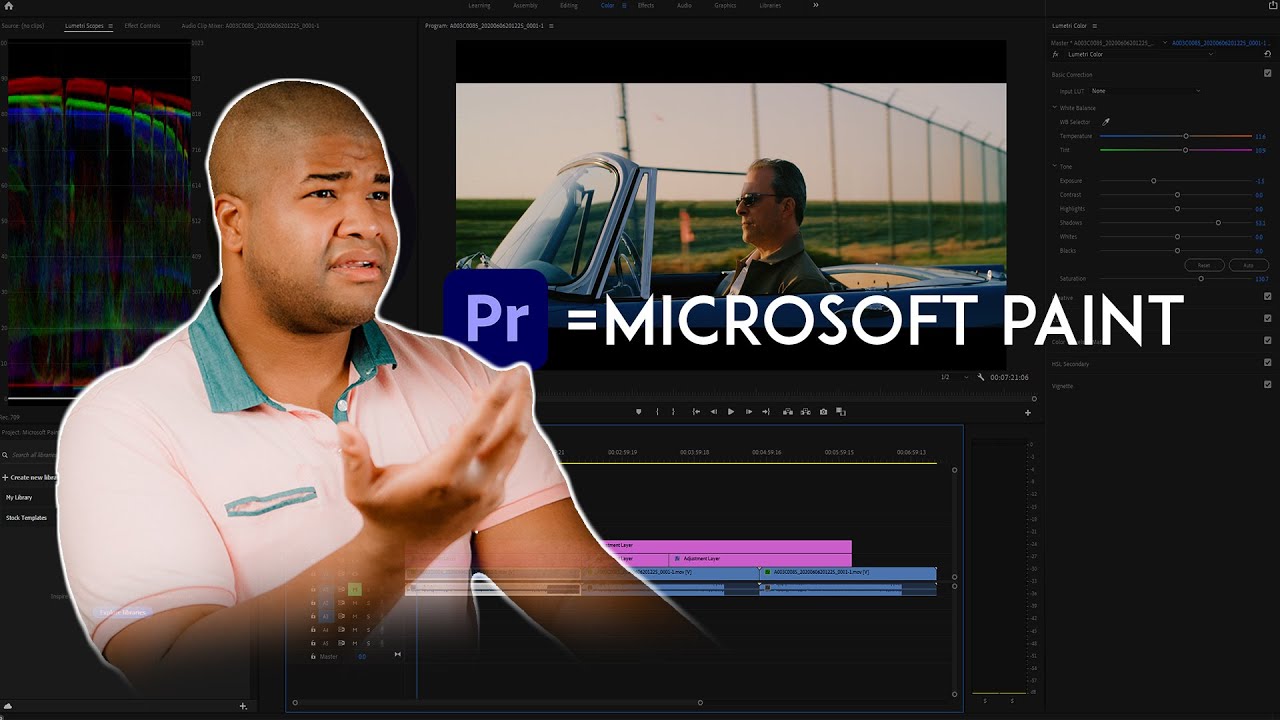Pick the WB Selector eyedropper
The image size is (1280, 720).
[x=1106, y=122]
